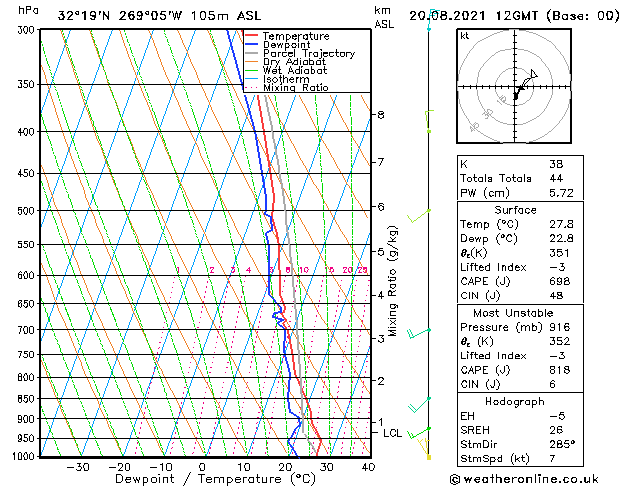This screenshot has height=486, width=629.
Task: Select the red Temperature legend line
Action: pos(251,36)
